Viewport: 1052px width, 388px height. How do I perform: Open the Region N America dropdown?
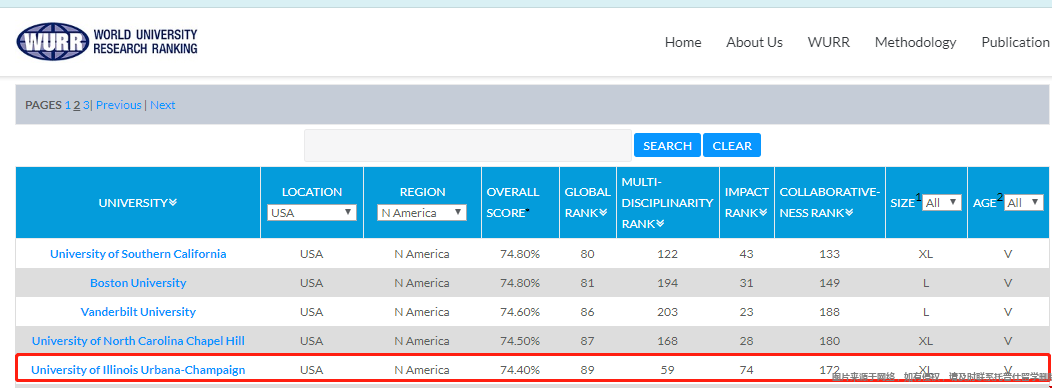421,213
